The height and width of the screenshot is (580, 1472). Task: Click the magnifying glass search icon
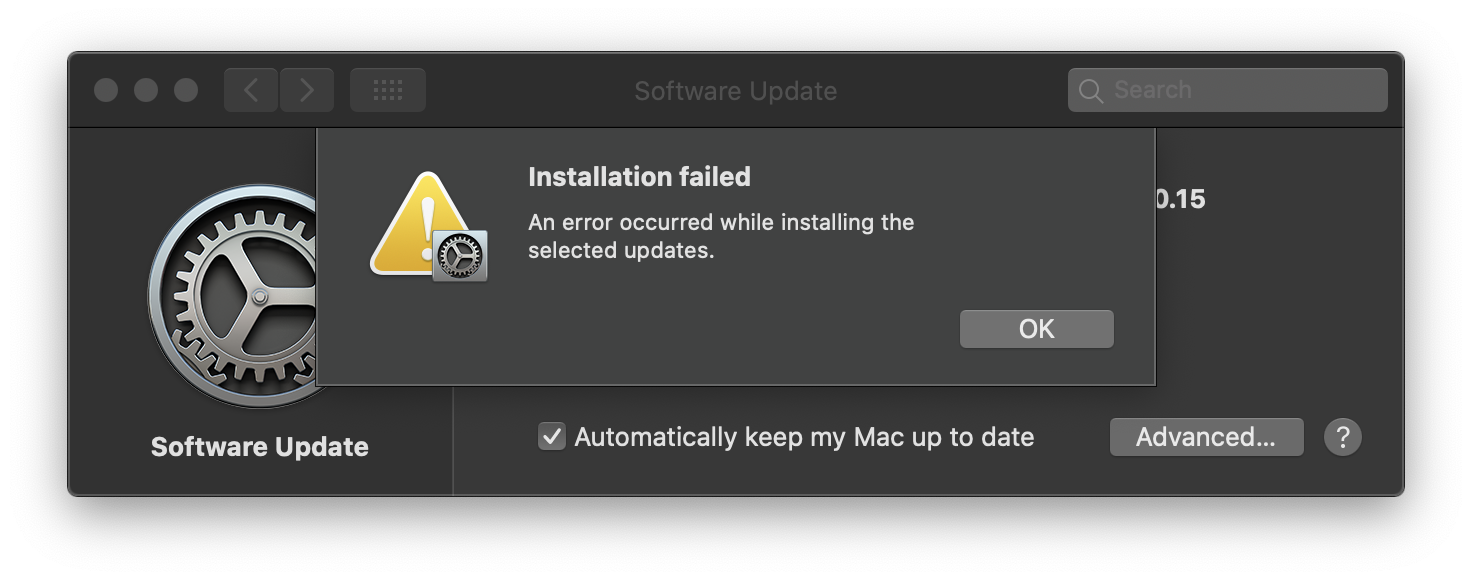point(1090,91)
